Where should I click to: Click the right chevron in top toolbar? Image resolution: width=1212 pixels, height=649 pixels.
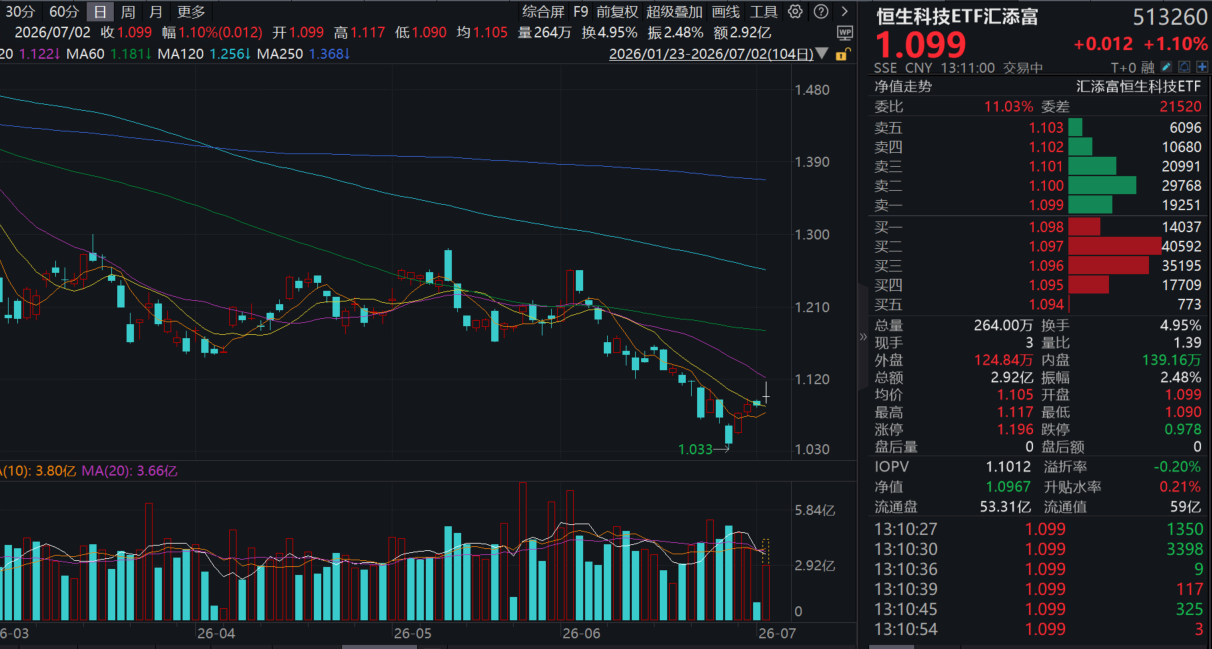pos(845,11)
